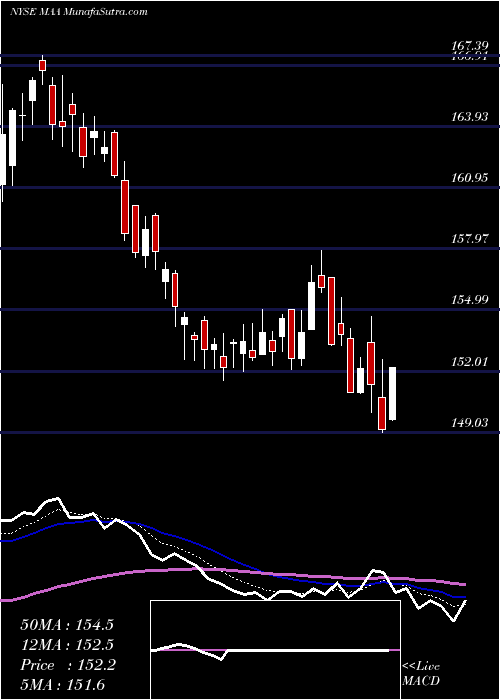Click the 12MA : 152.5 value
The width and height of the screenshot is (500, 700).
(67, 645)
